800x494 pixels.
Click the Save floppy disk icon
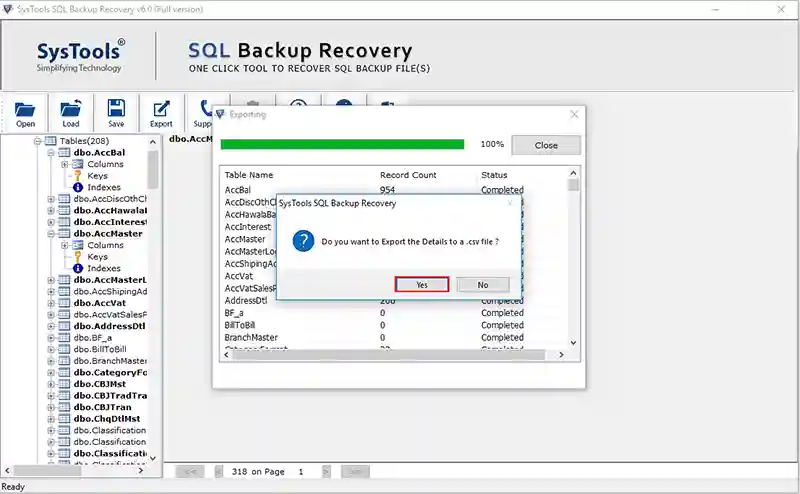116,109
